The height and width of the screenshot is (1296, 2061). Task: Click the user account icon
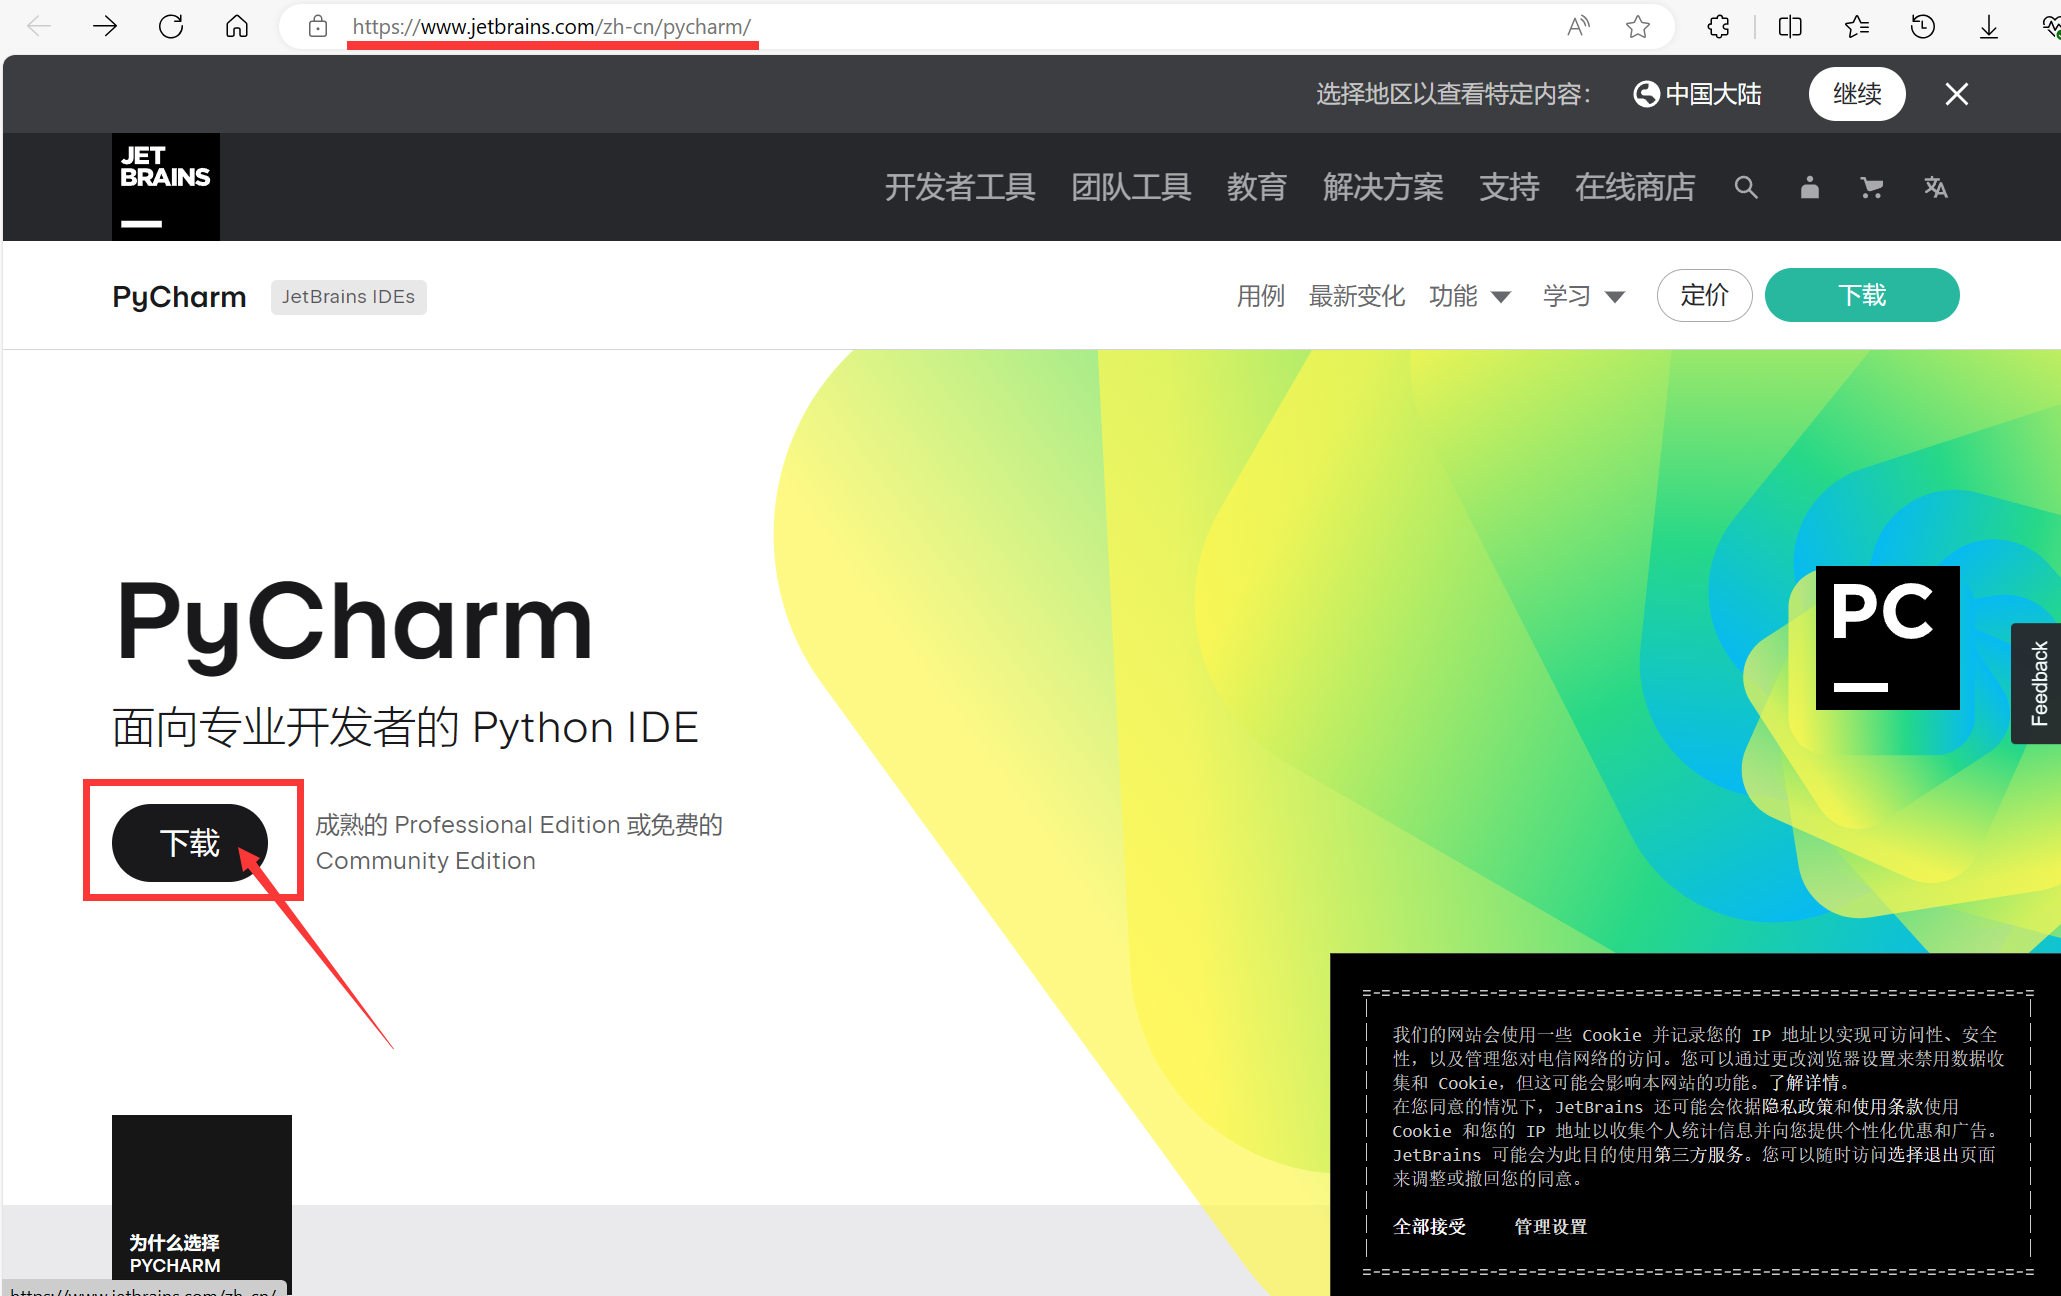pos(1809,187)
